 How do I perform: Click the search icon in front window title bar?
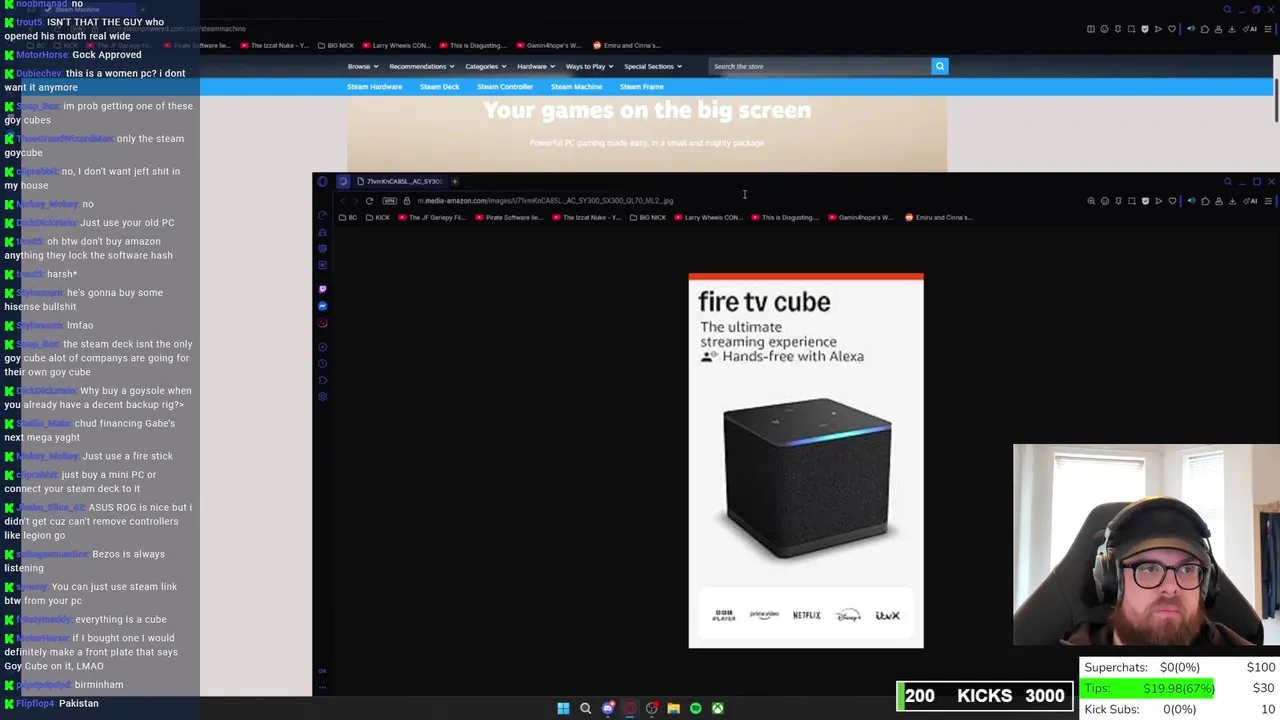click(x=1228, y=181)
